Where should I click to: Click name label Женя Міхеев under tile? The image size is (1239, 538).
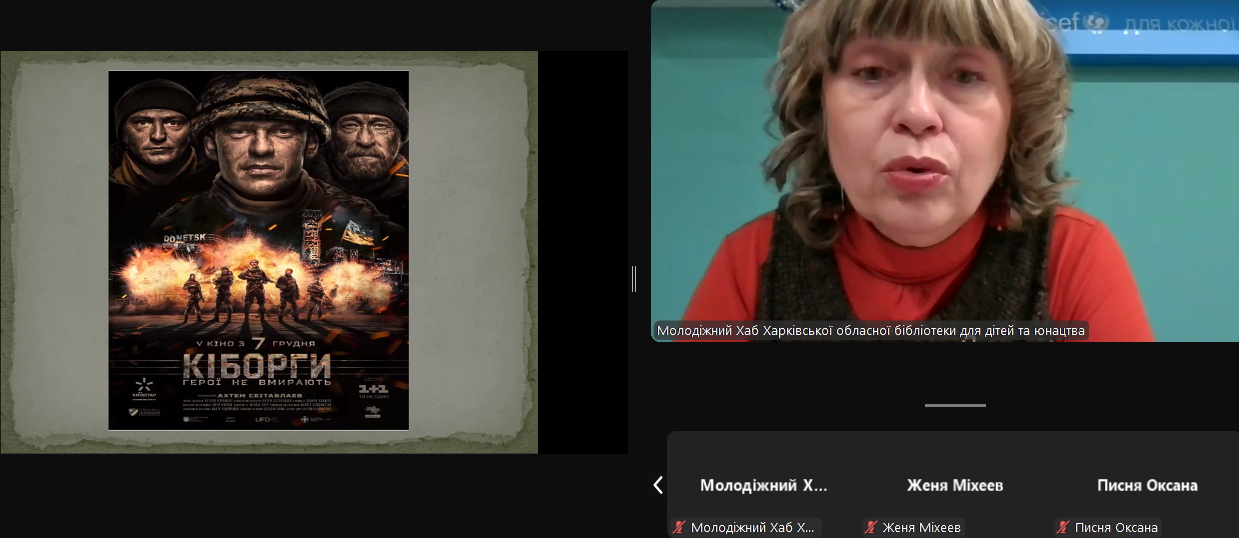pyautogui.click(x=921, y=528)
